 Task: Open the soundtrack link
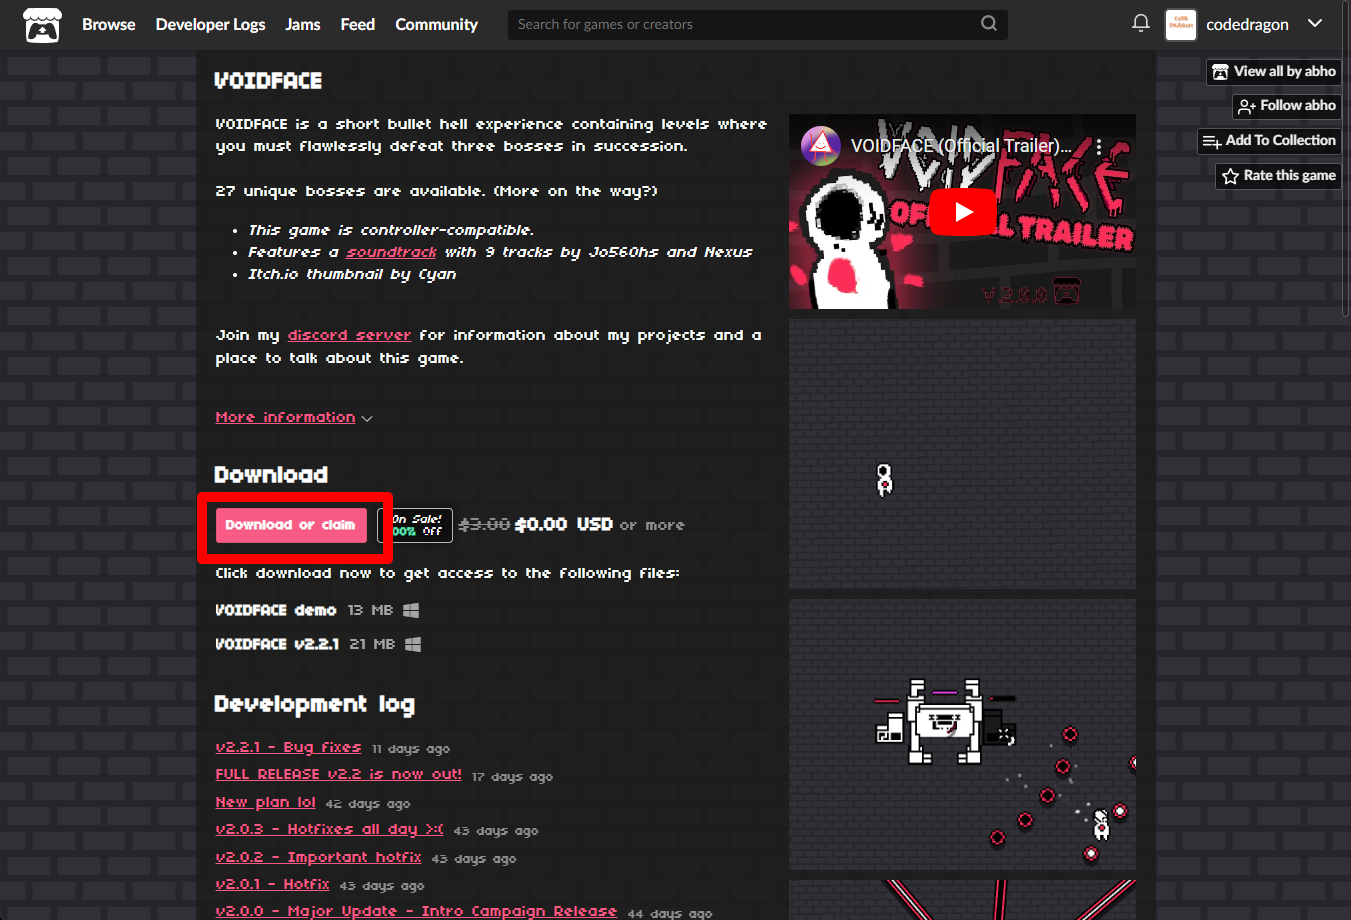391,252
